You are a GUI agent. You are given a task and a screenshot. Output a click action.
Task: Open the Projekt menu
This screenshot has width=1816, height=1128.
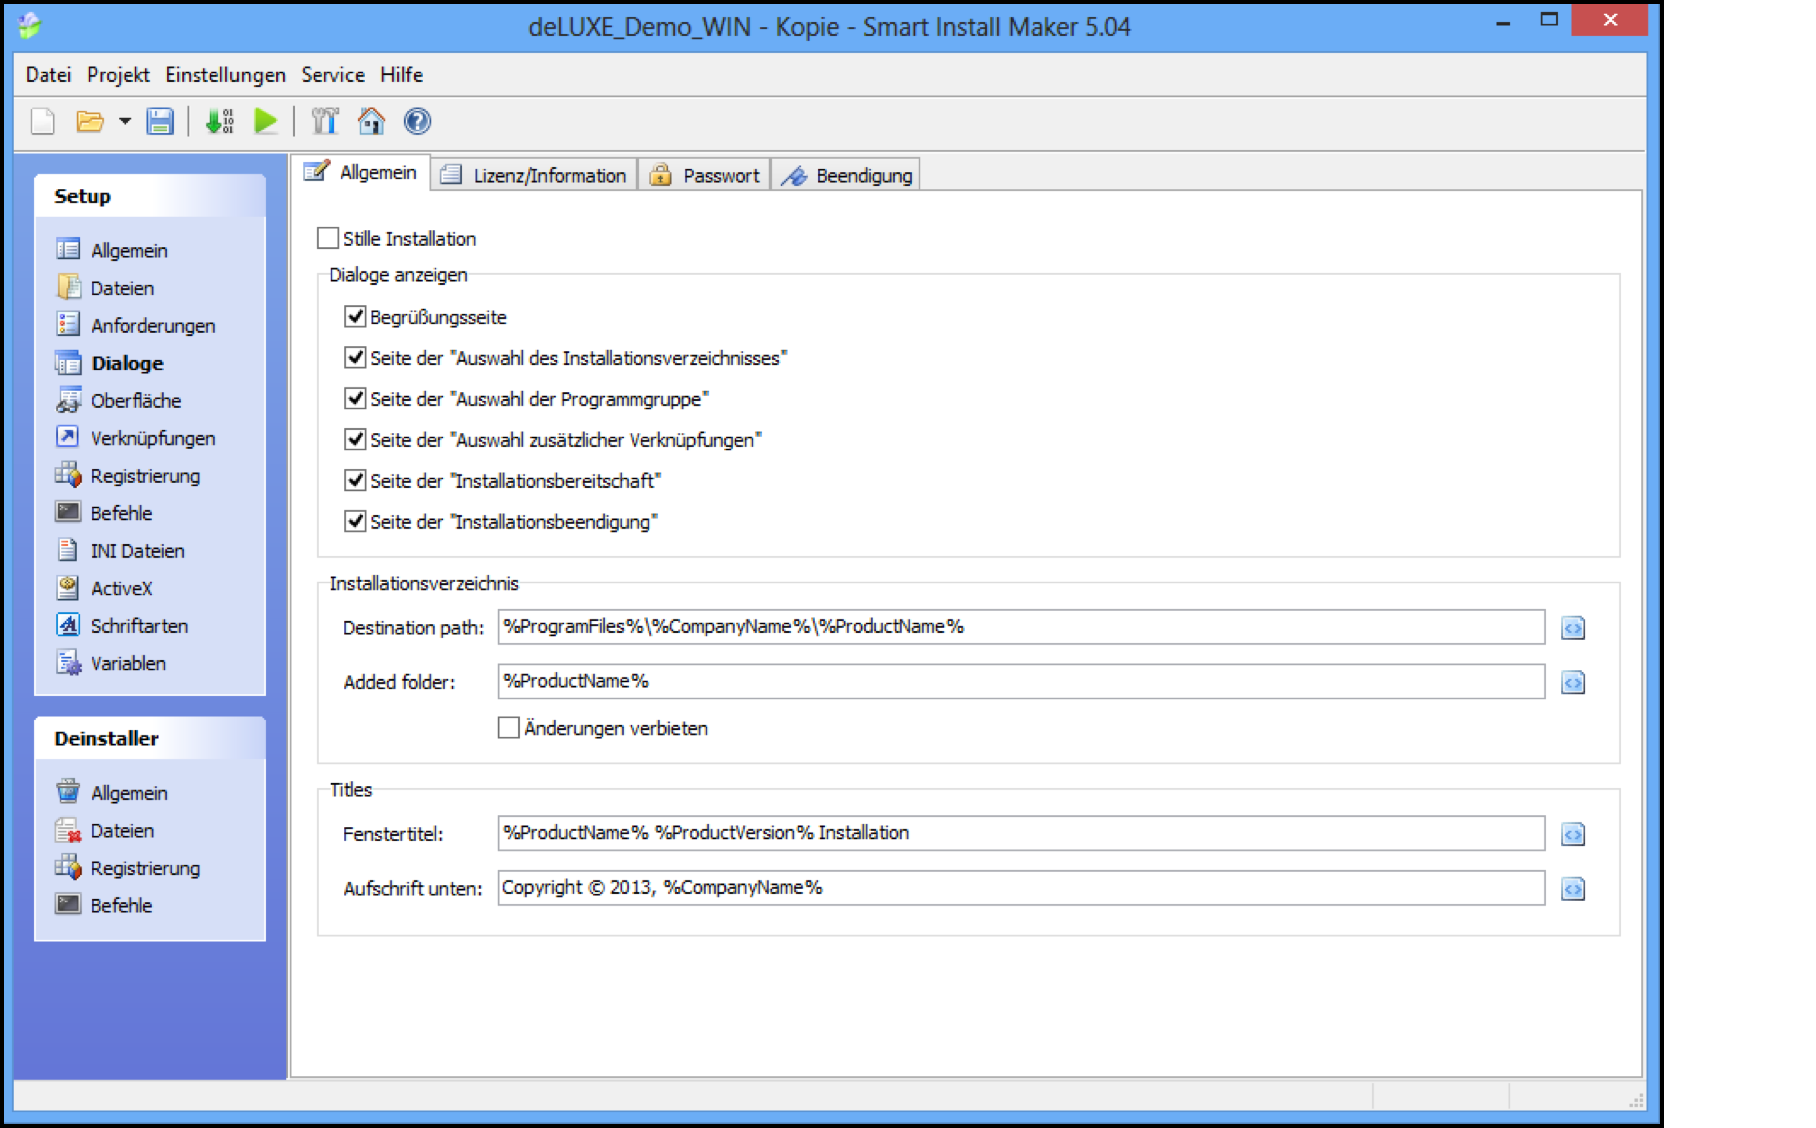(118, 75)
